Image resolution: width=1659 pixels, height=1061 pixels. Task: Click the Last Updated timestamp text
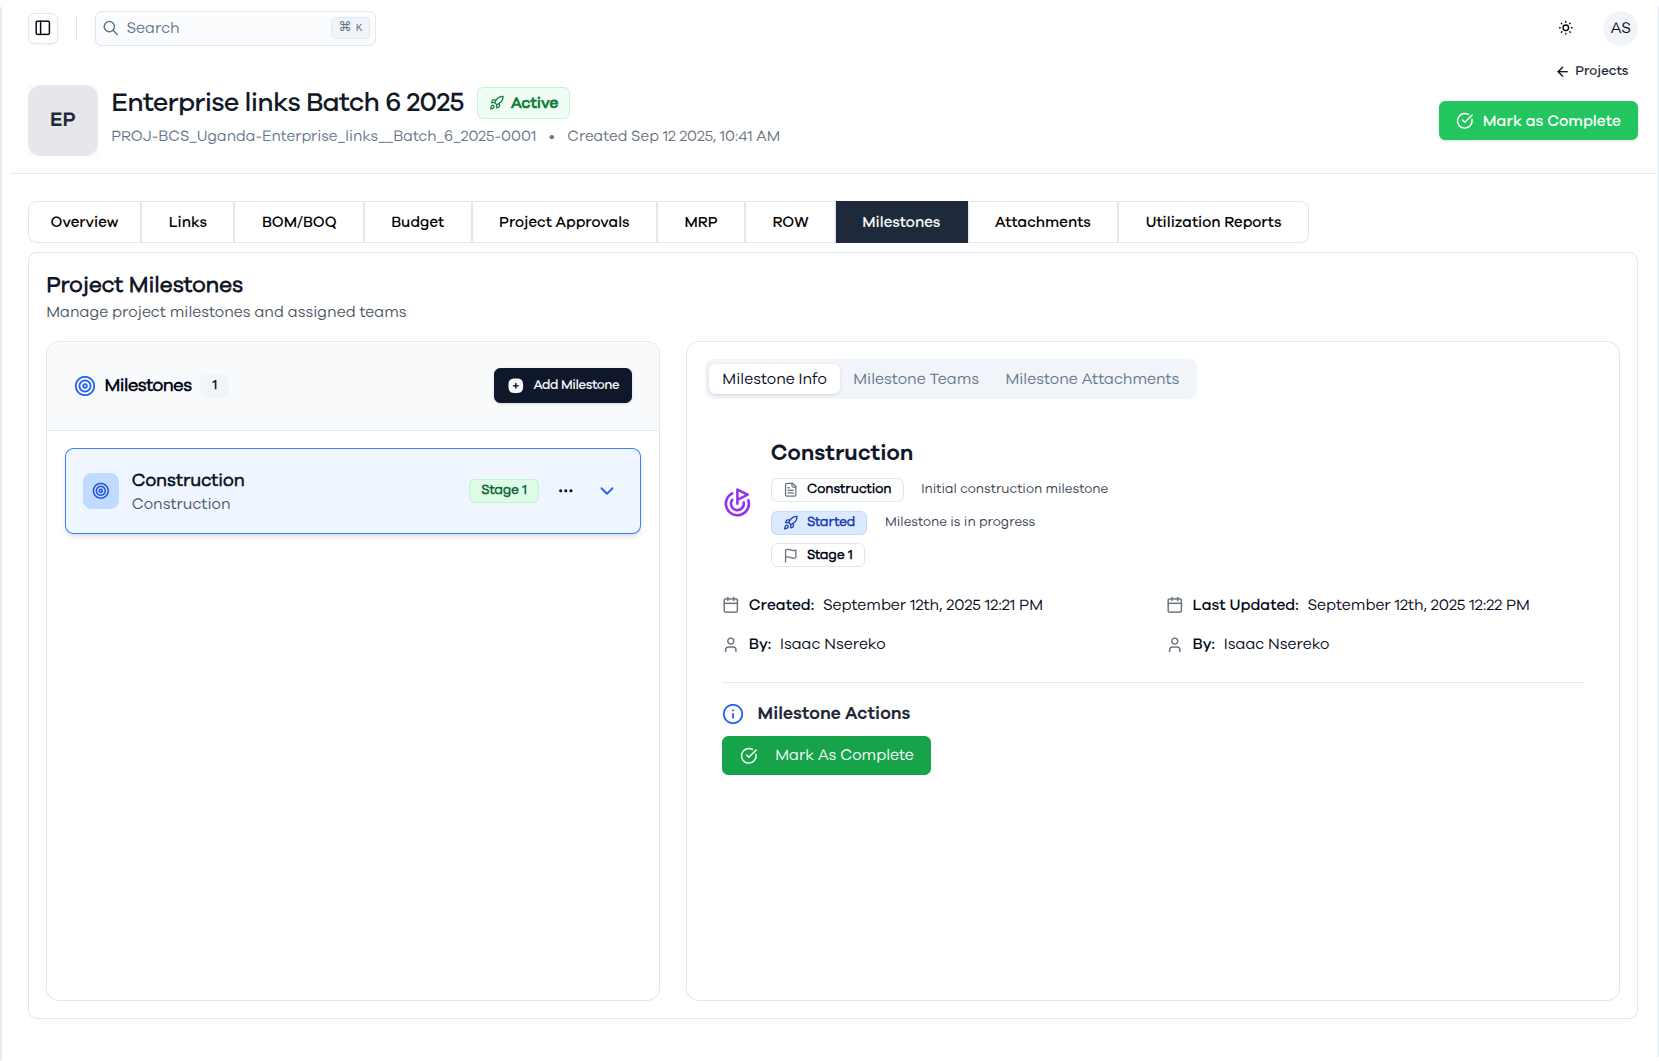pyautogui.click(x=1418, y=605)
